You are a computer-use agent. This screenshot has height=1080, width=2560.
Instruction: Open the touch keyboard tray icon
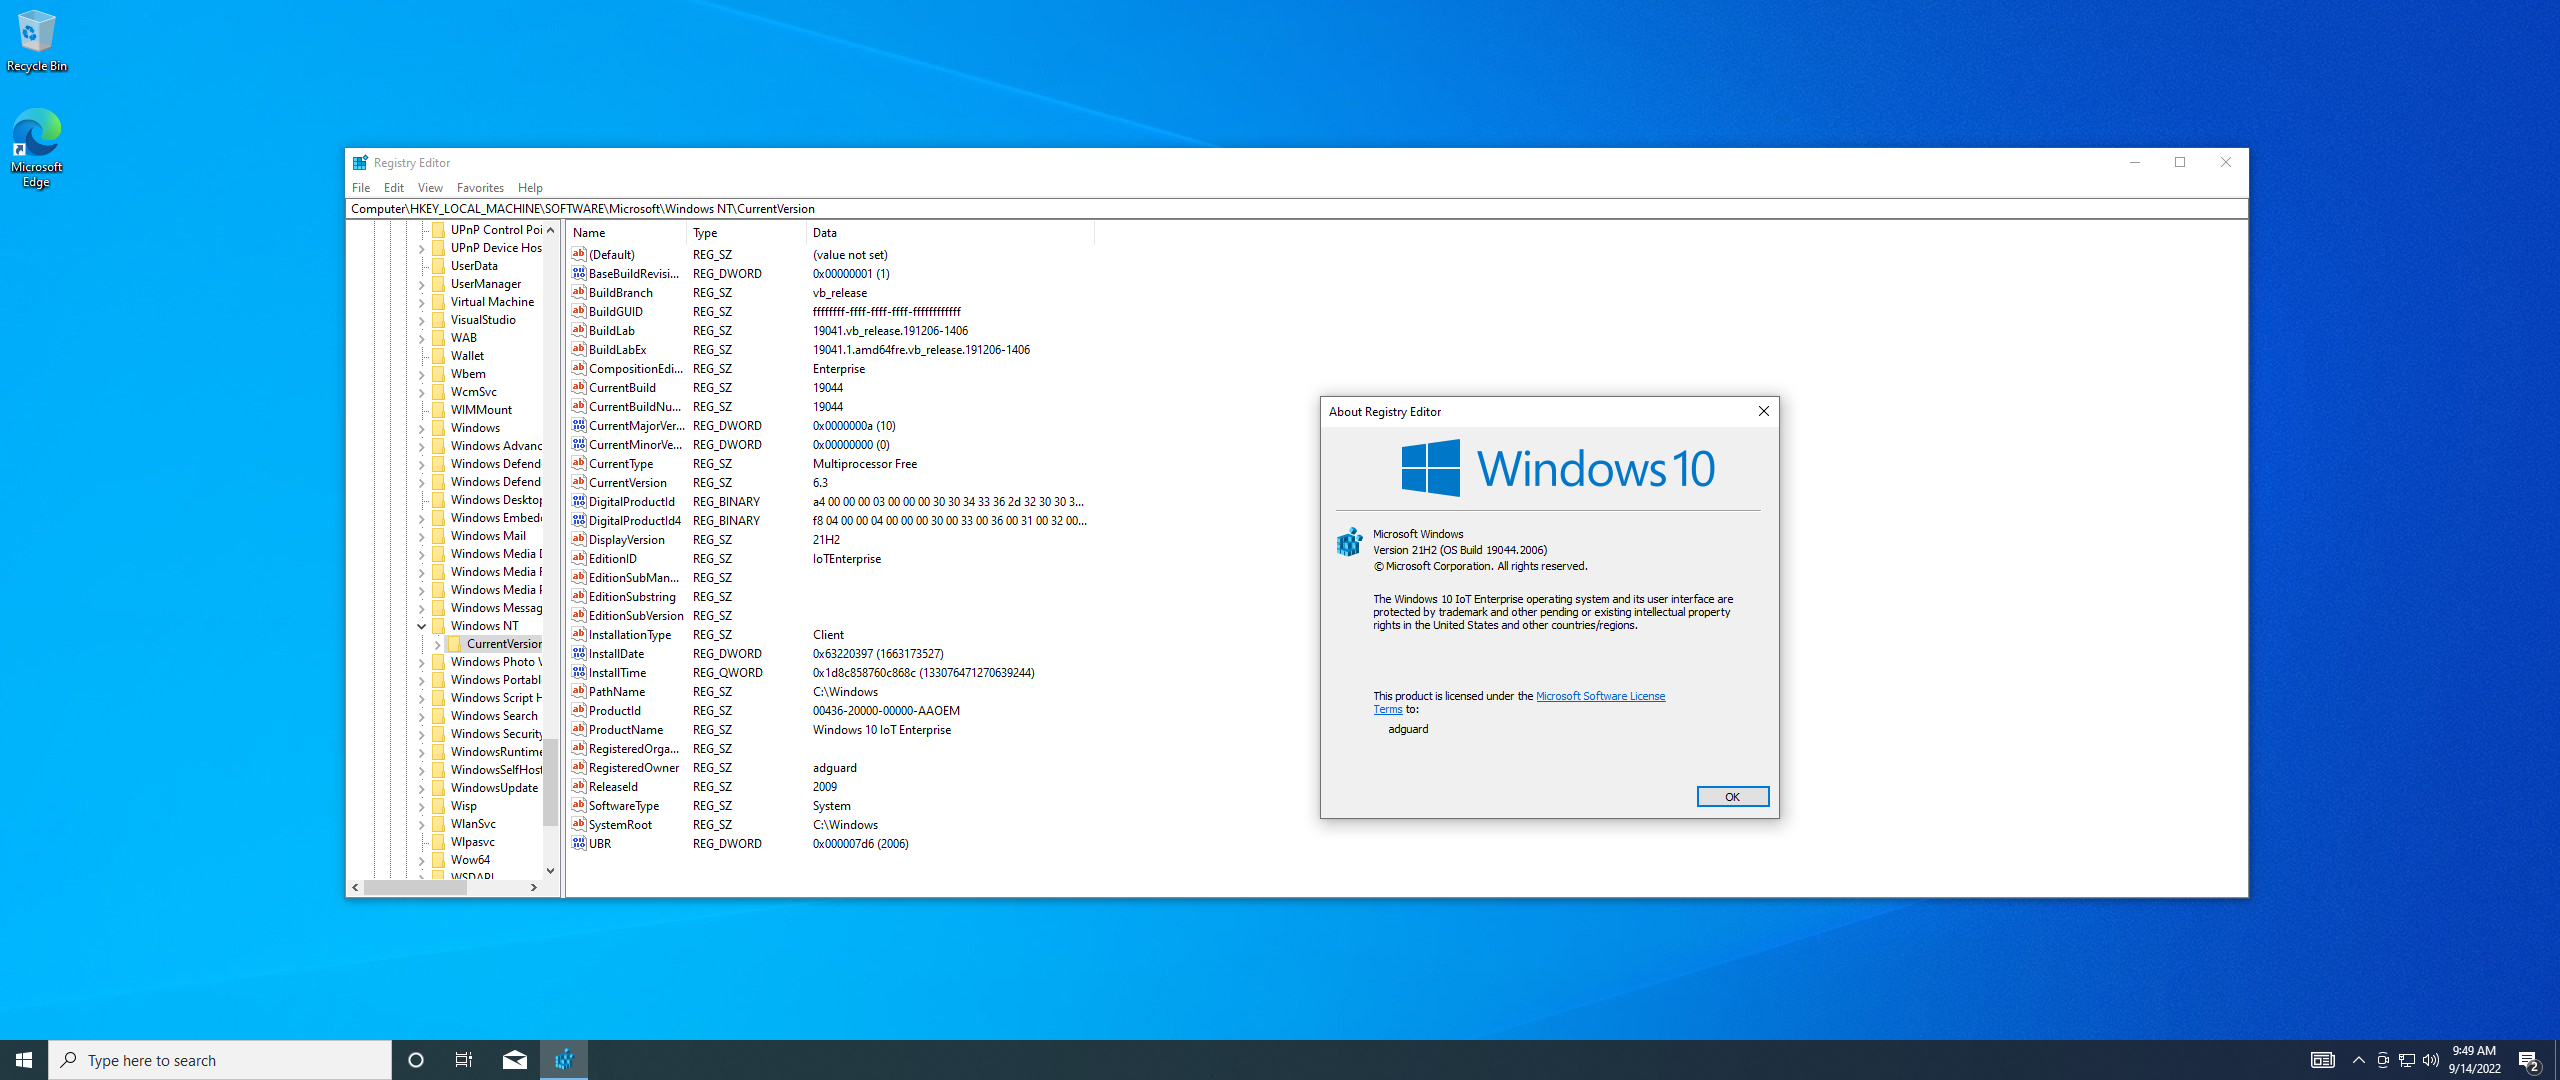click(2322, 1060)
